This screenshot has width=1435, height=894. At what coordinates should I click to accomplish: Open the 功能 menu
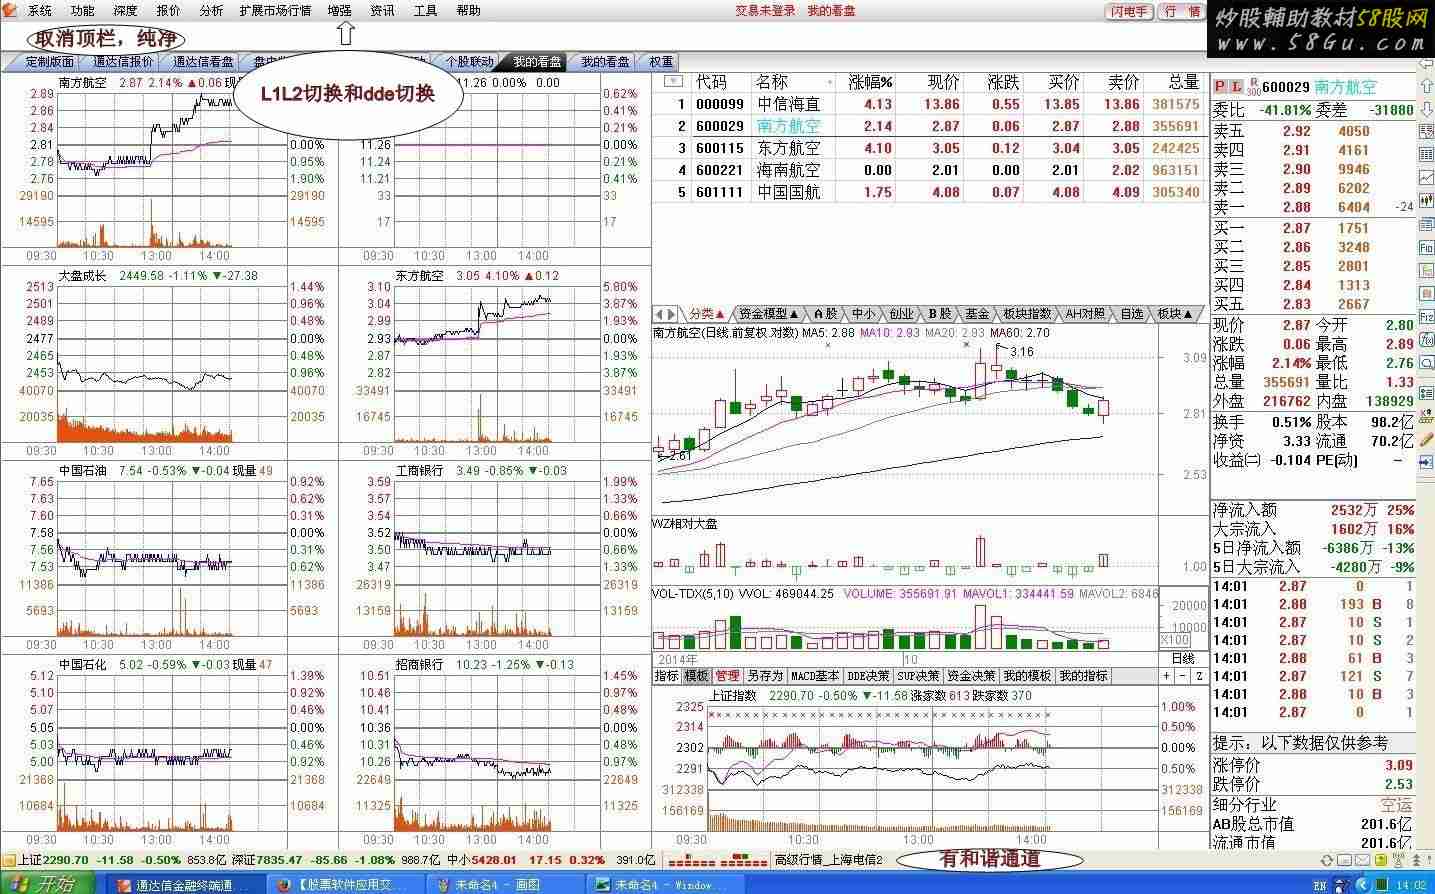pos(82,11)
